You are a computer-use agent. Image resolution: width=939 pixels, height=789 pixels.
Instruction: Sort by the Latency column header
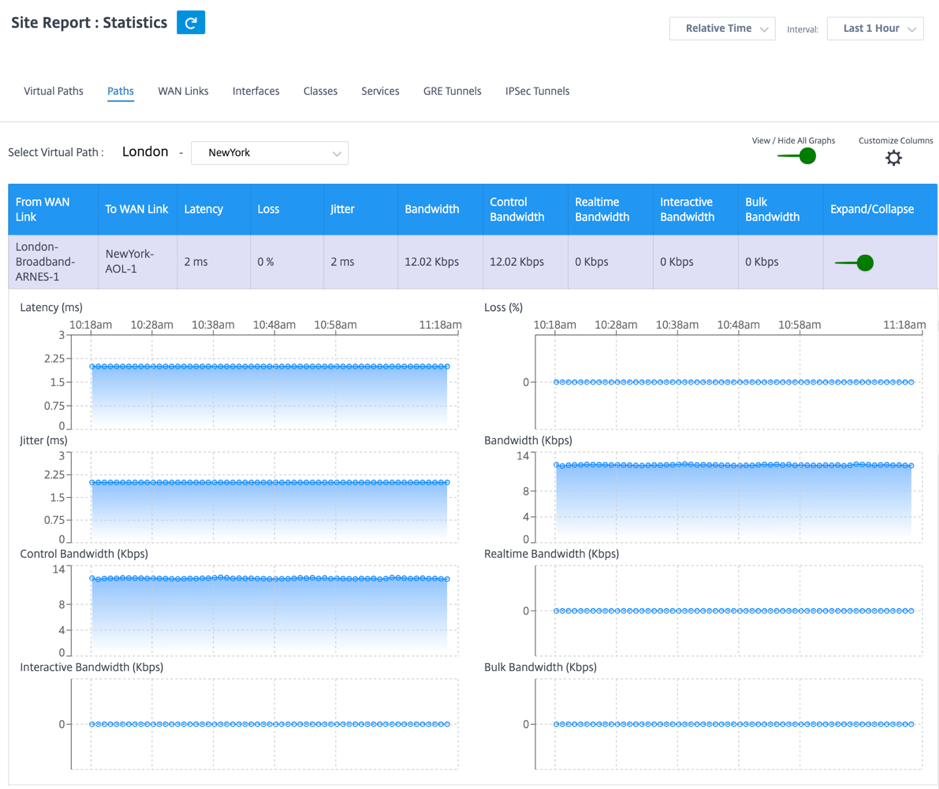click(x=214, y=210)
